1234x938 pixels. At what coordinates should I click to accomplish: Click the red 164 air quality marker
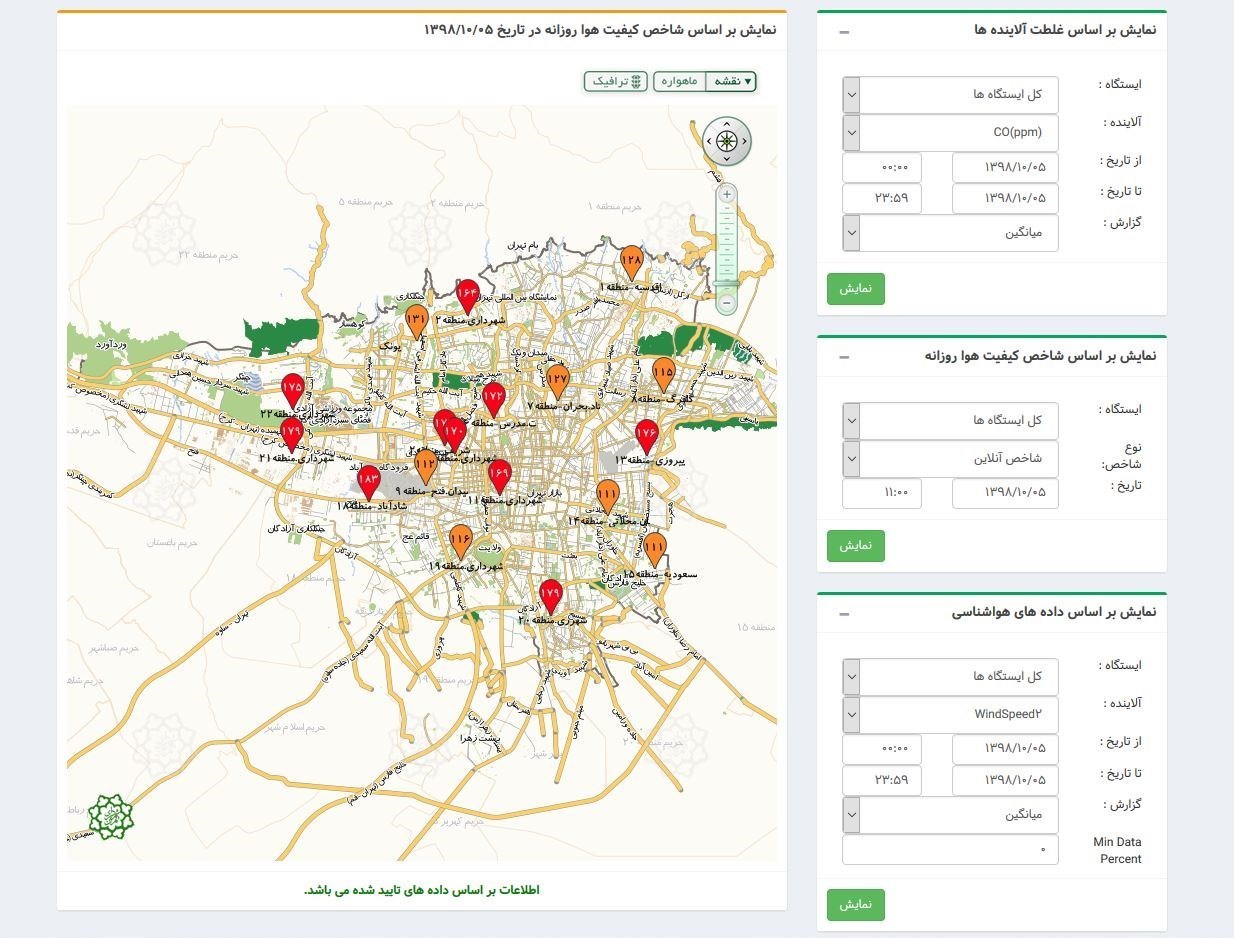click(x=468, y=295)
